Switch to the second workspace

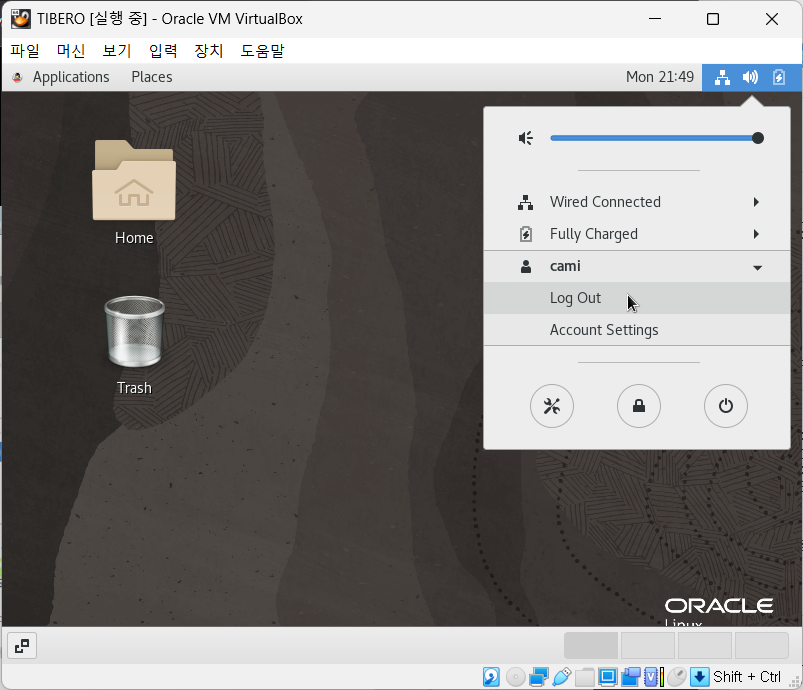point(648,645)
